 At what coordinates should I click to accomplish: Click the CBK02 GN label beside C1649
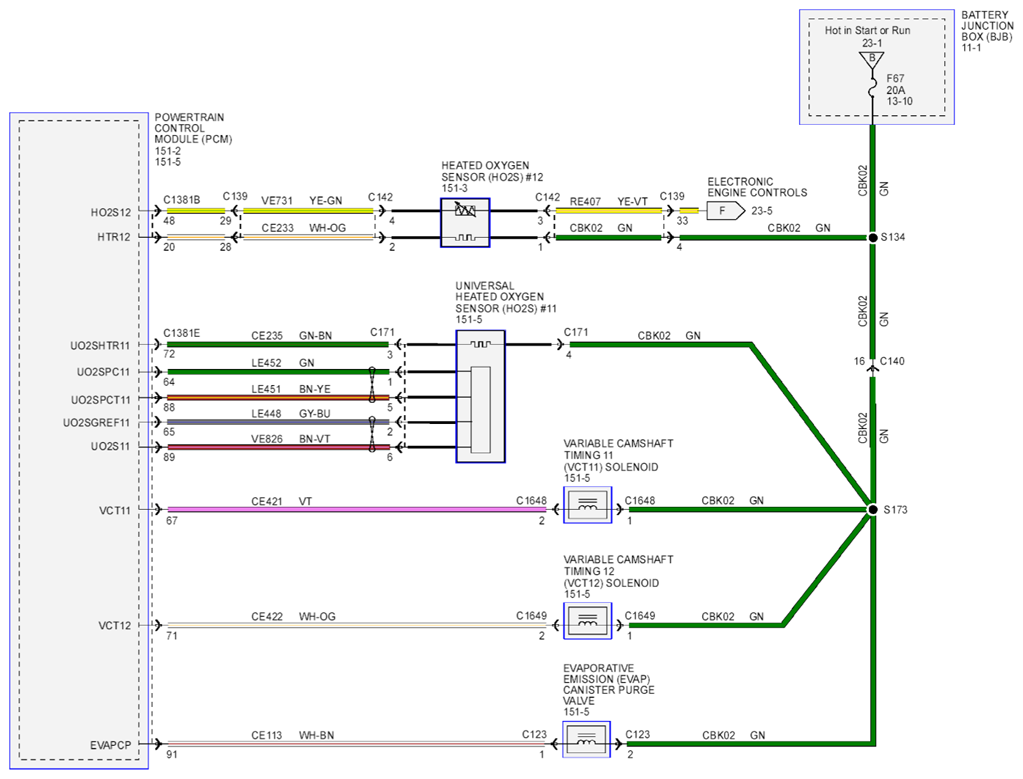pos(733,616)
